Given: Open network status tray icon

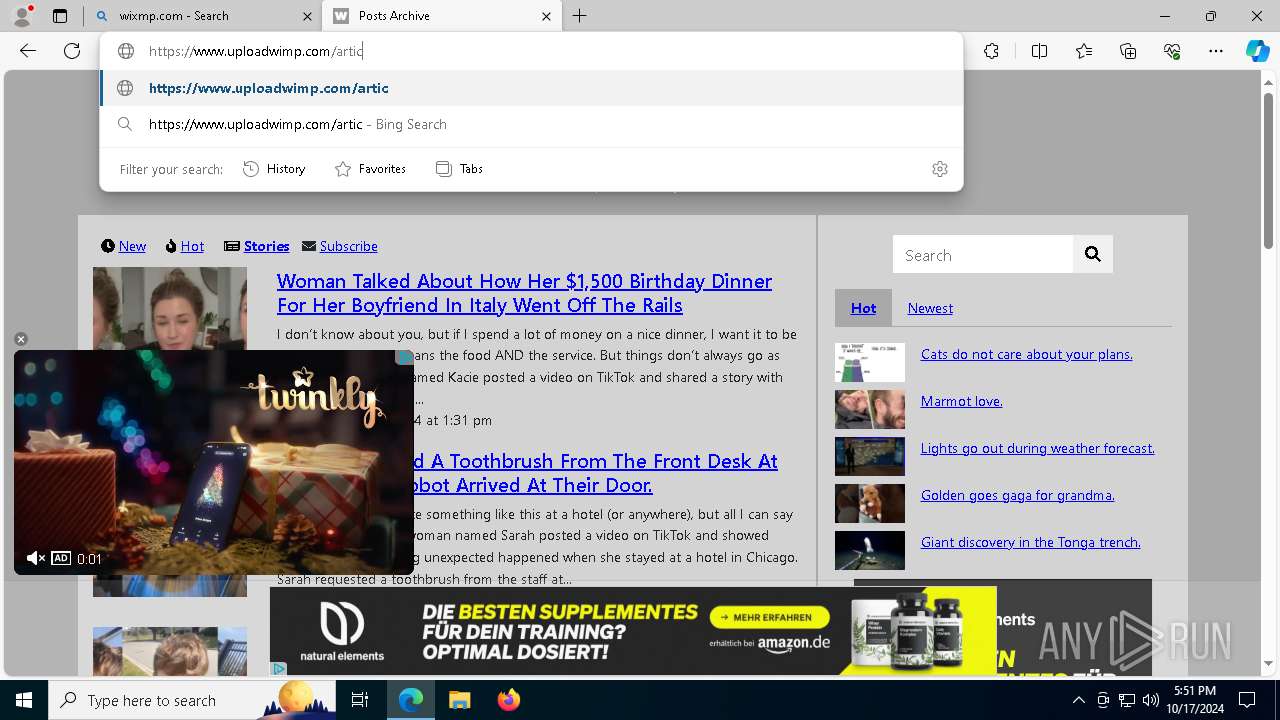Looking at the screenshot, I should [1127, 700].
